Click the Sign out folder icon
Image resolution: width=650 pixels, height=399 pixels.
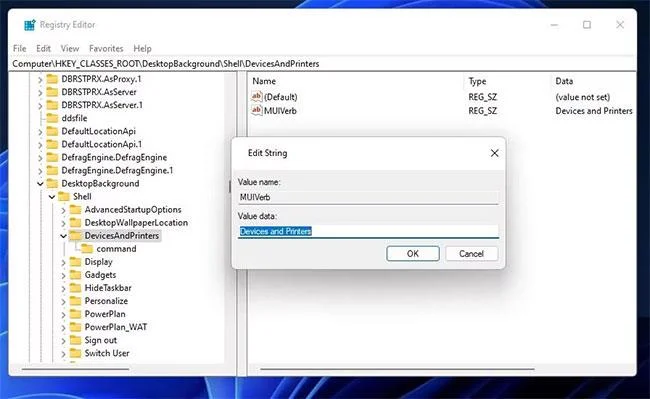point(75,340)
